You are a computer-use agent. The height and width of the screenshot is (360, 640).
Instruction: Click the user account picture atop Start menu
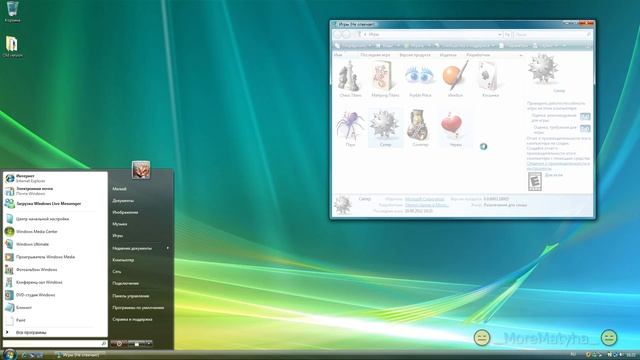pos(141,169)
